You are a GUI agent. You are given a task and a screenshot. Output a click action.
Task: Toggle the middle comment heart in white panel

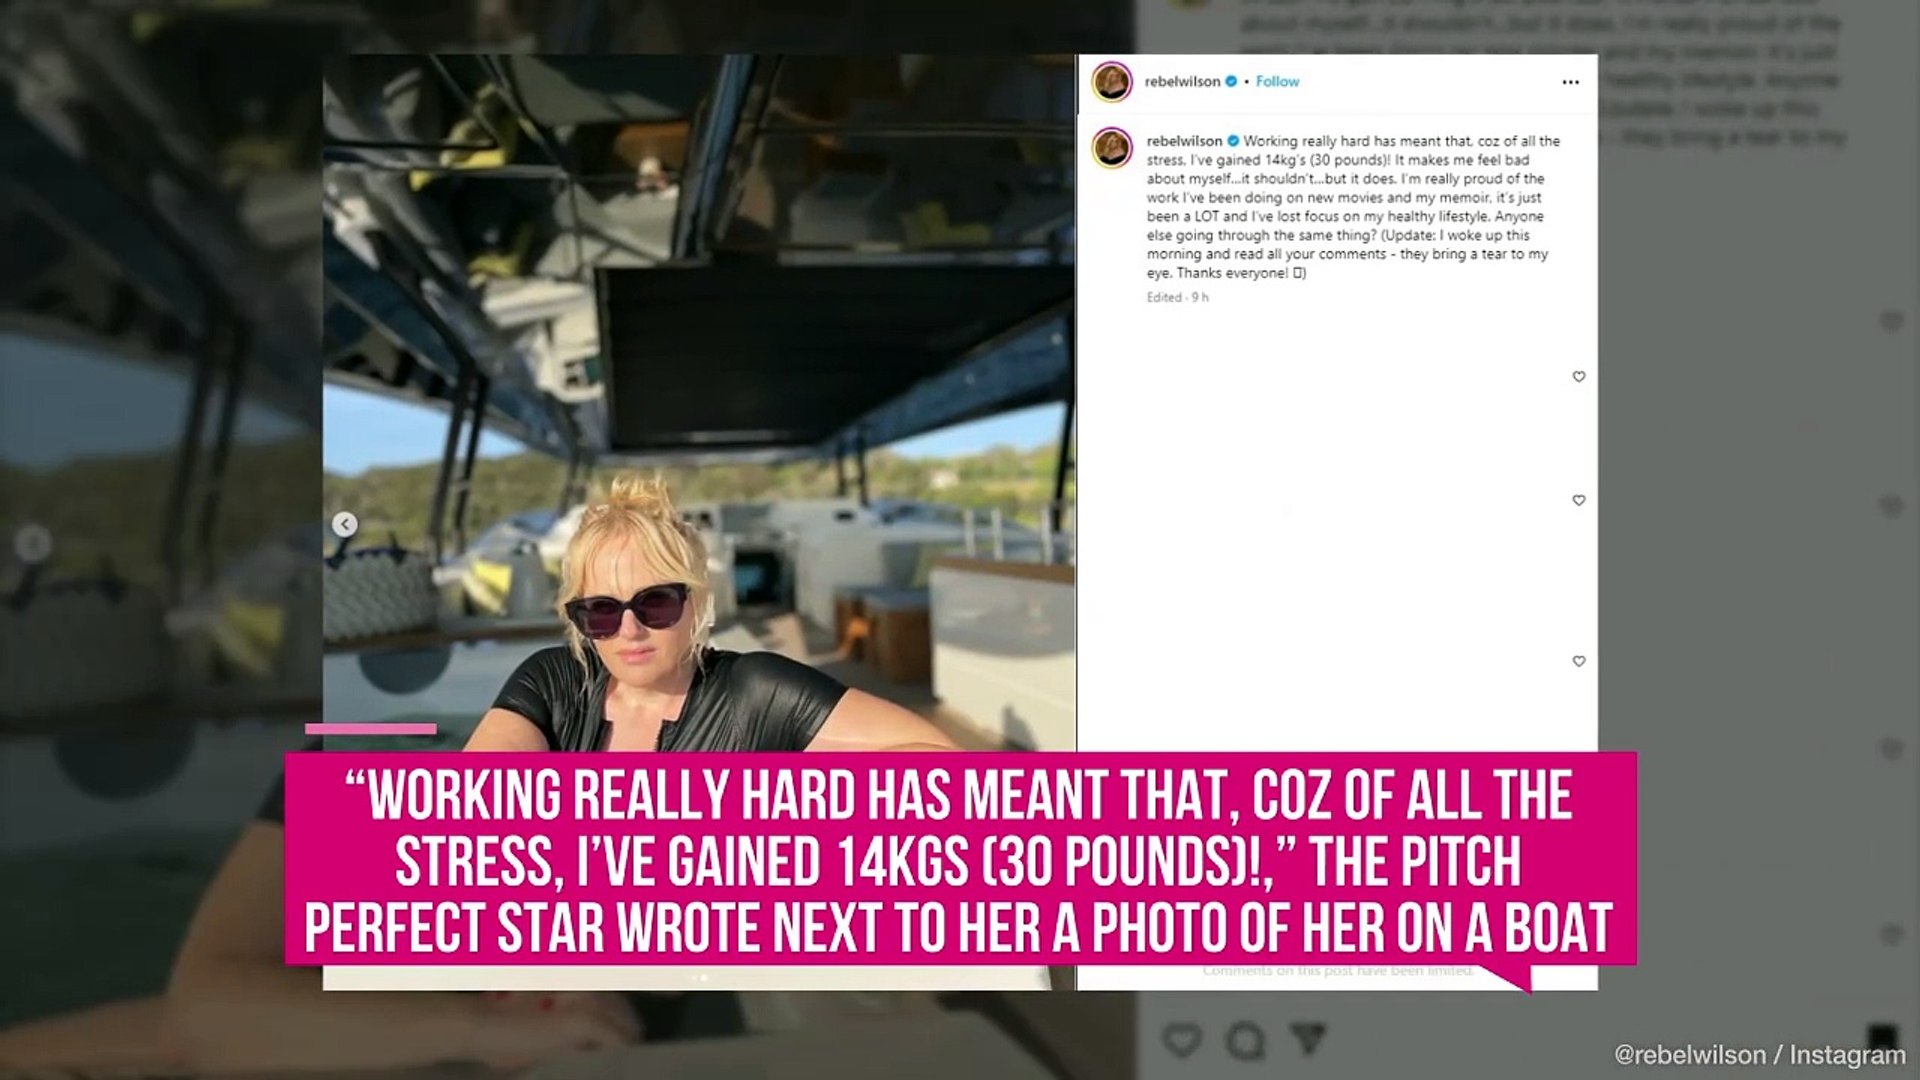1579,500
